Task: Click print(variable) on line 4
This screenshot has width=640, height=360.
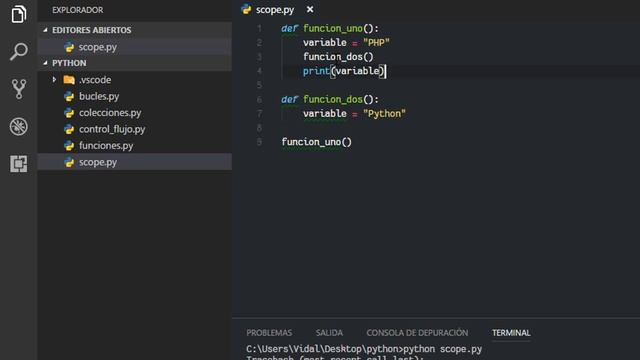Action: pyautogui.click(x=344, y=71)
